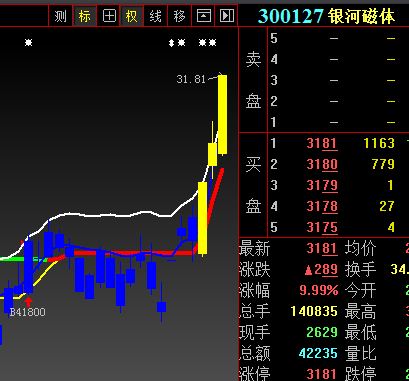Click the 移 toolbar button
The image size is (409, 381).
point(179,16)
